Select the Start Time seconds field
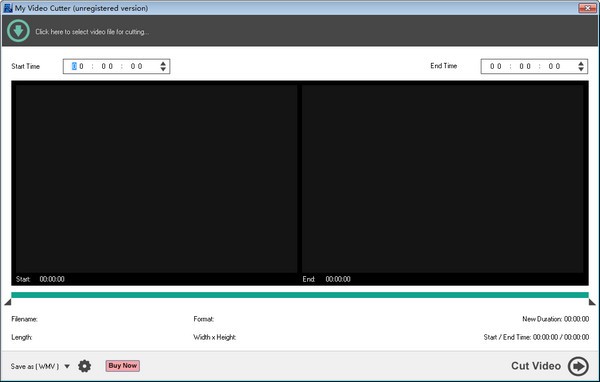Image resolution: width=600 pixels, height=382 pixels. [x=136, y=66]
